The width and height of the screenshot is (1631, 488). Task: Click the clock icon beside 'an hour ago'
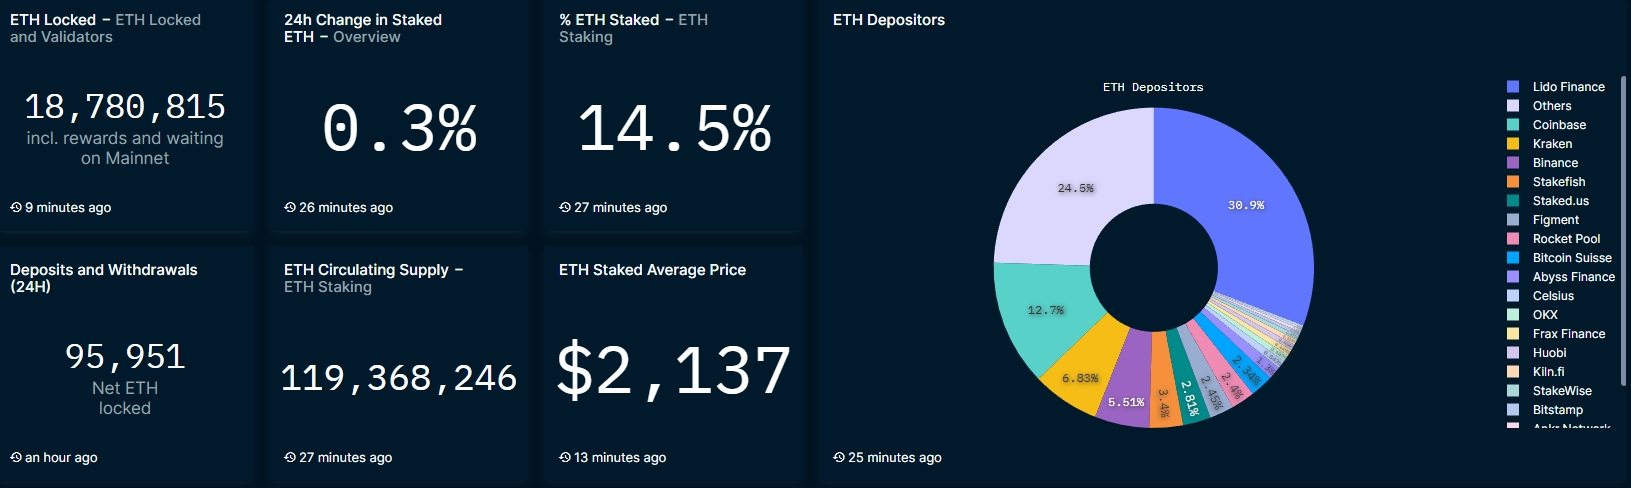(16, 458)
